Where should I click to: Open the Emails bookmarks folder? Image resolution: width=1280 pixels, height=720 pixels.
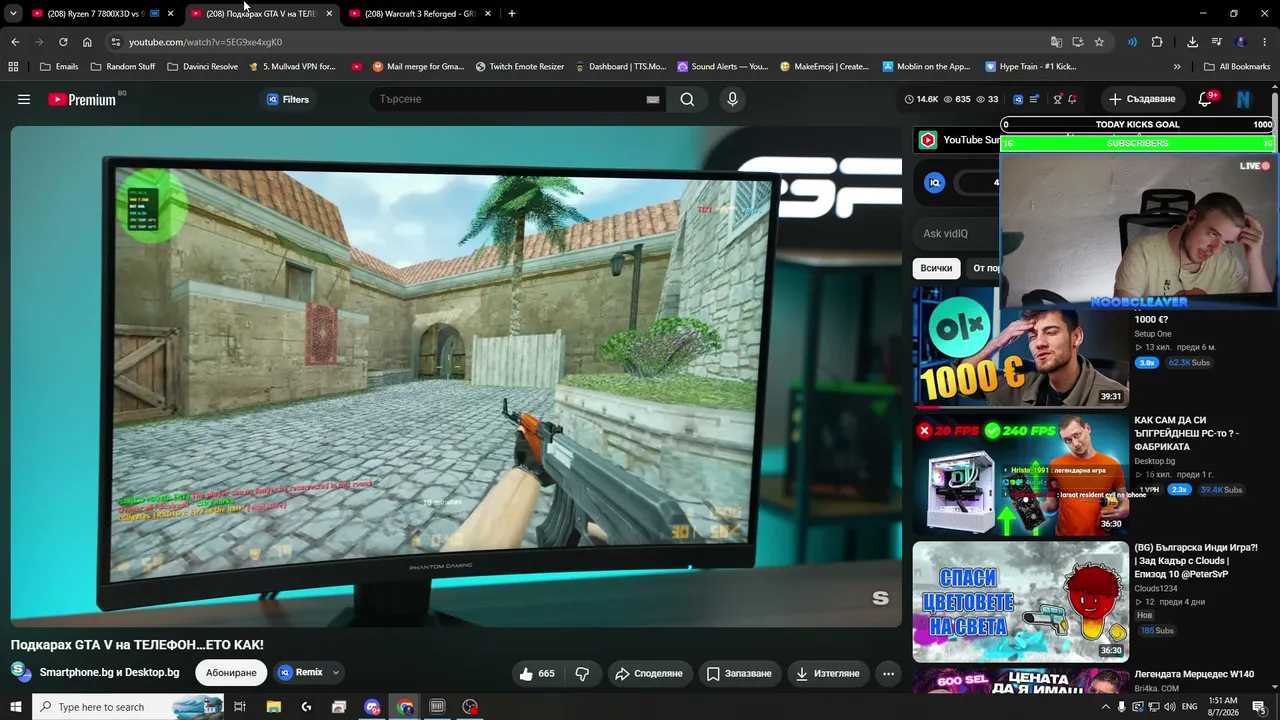(58, 67)
